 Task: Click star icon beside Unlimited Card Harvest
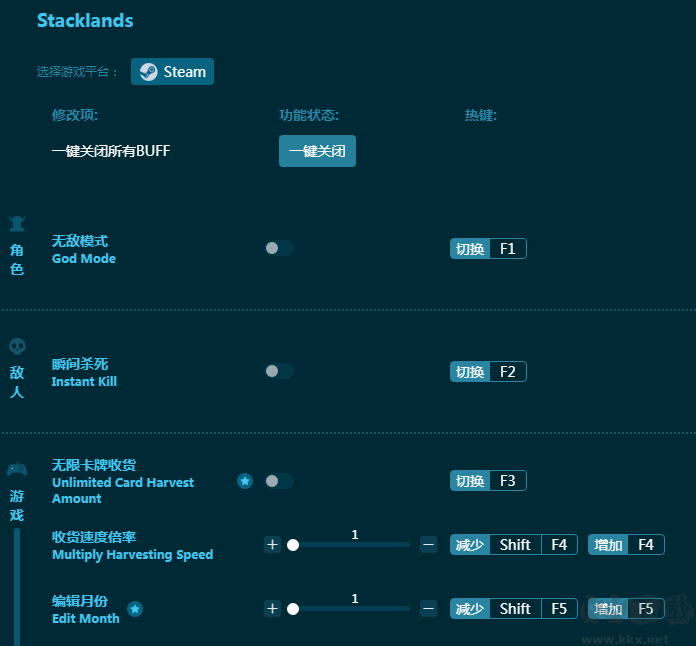pyautogui.click(x=245, y=481)
